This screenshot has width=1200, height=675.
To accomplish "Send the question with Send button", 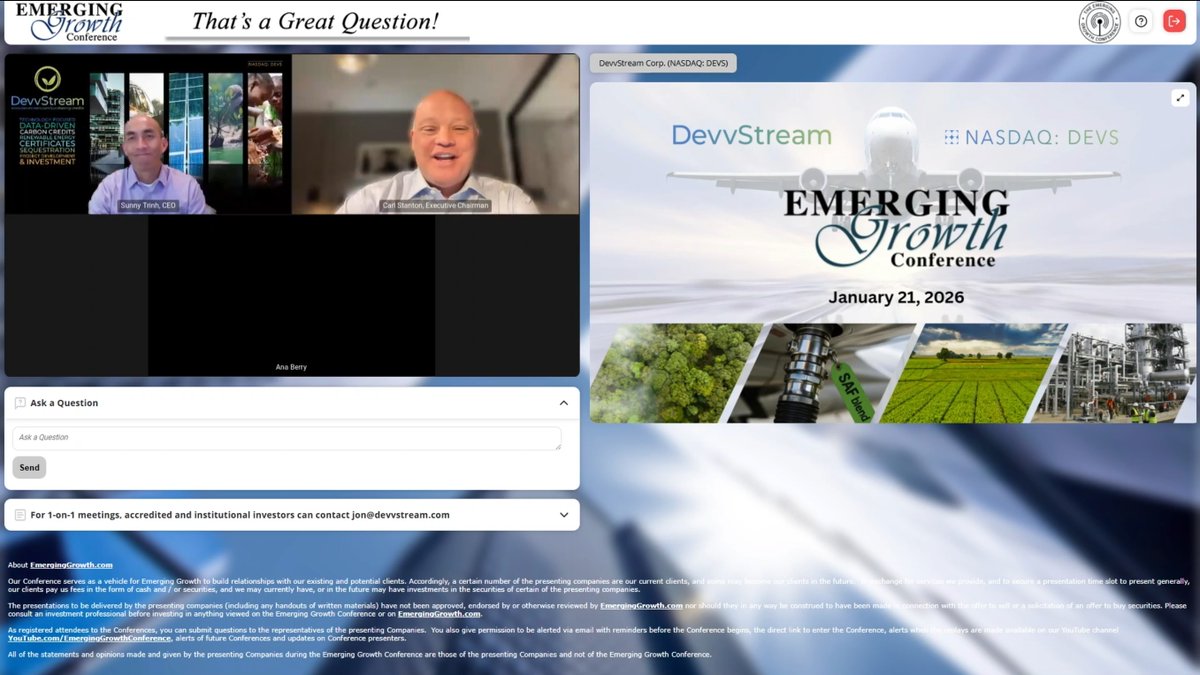I will pos(29,467).
